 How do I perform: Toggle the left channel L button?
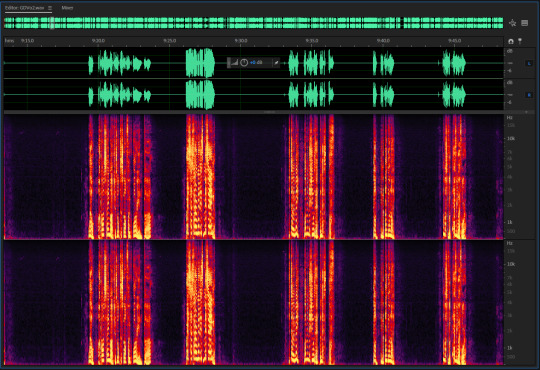[529, 63]
